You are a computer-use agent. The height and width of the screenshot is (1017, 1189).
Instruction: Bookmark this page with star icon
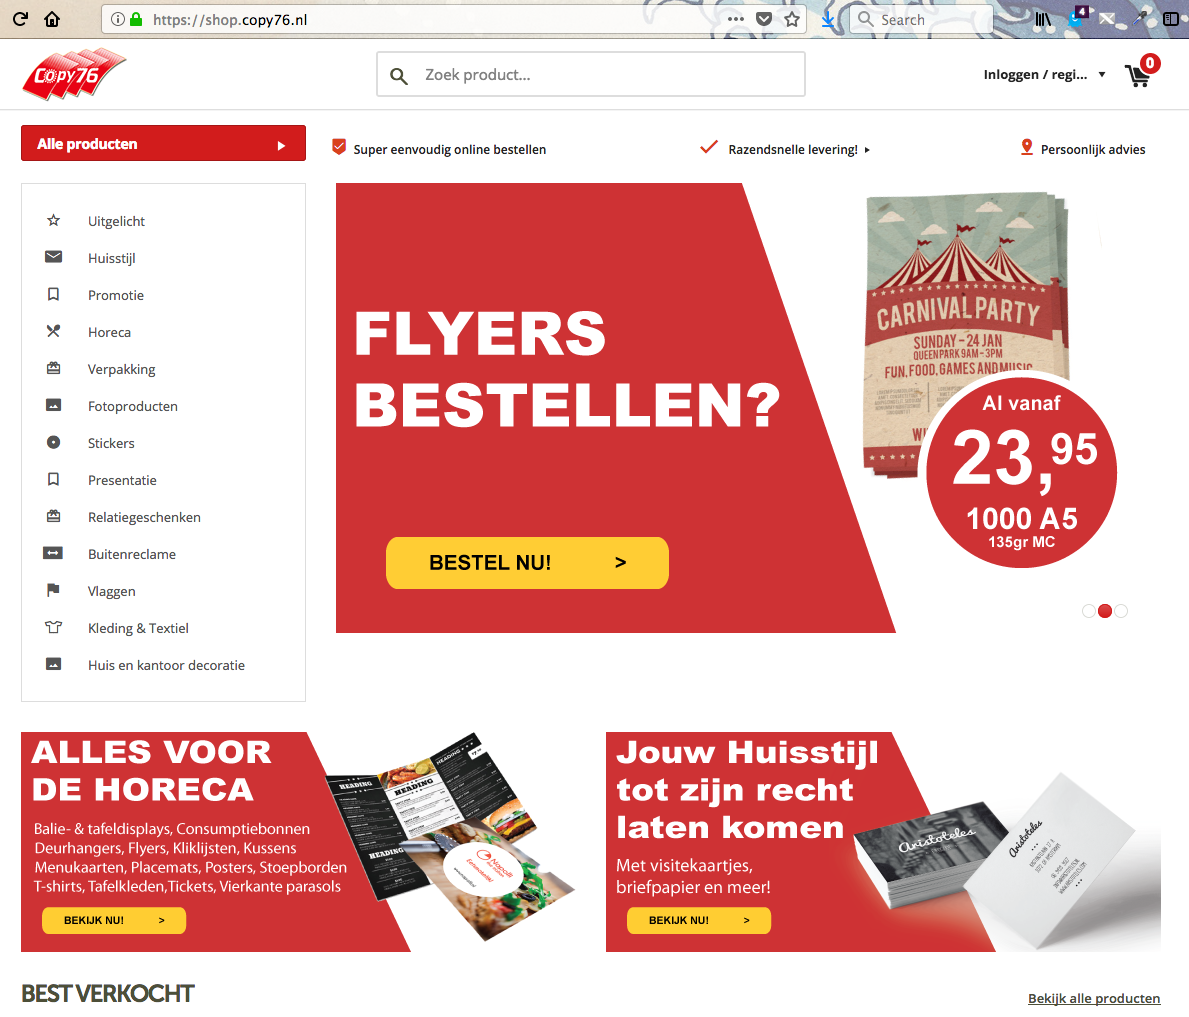(x=792, y=20)
